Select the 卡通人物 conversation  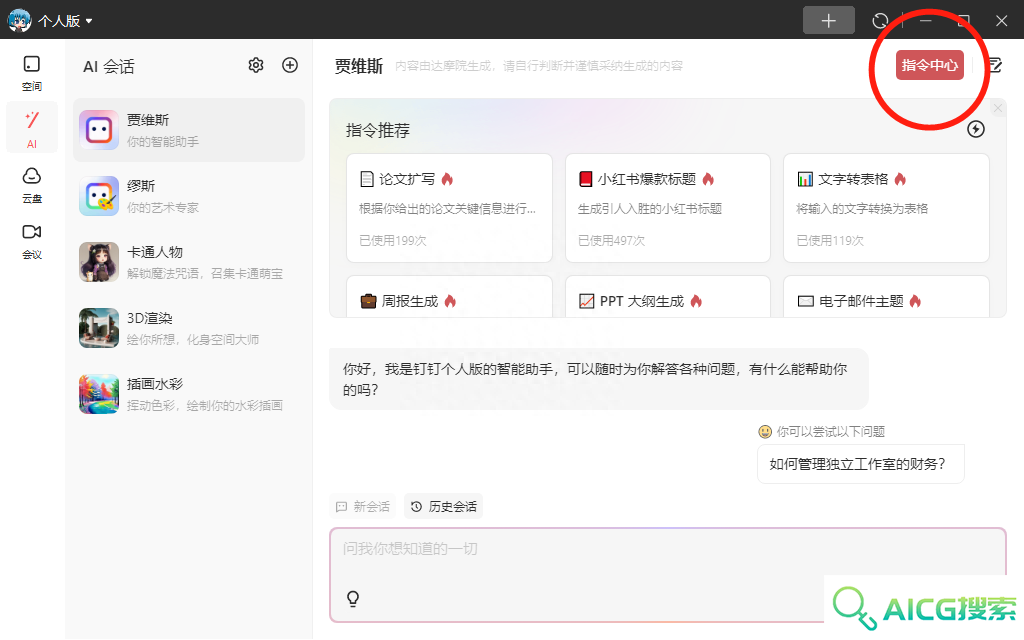(x=189, y=262)
